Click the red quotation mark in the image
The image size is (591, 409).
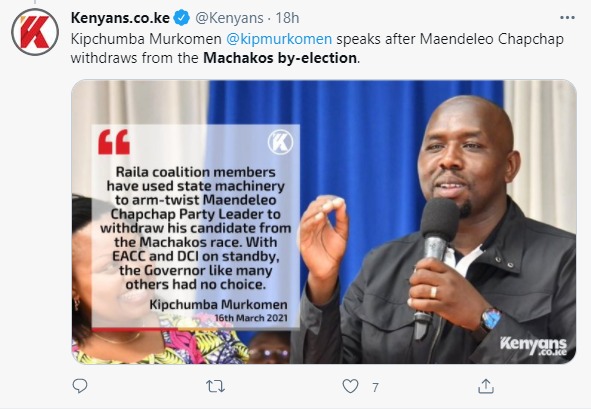click(114, 142)
